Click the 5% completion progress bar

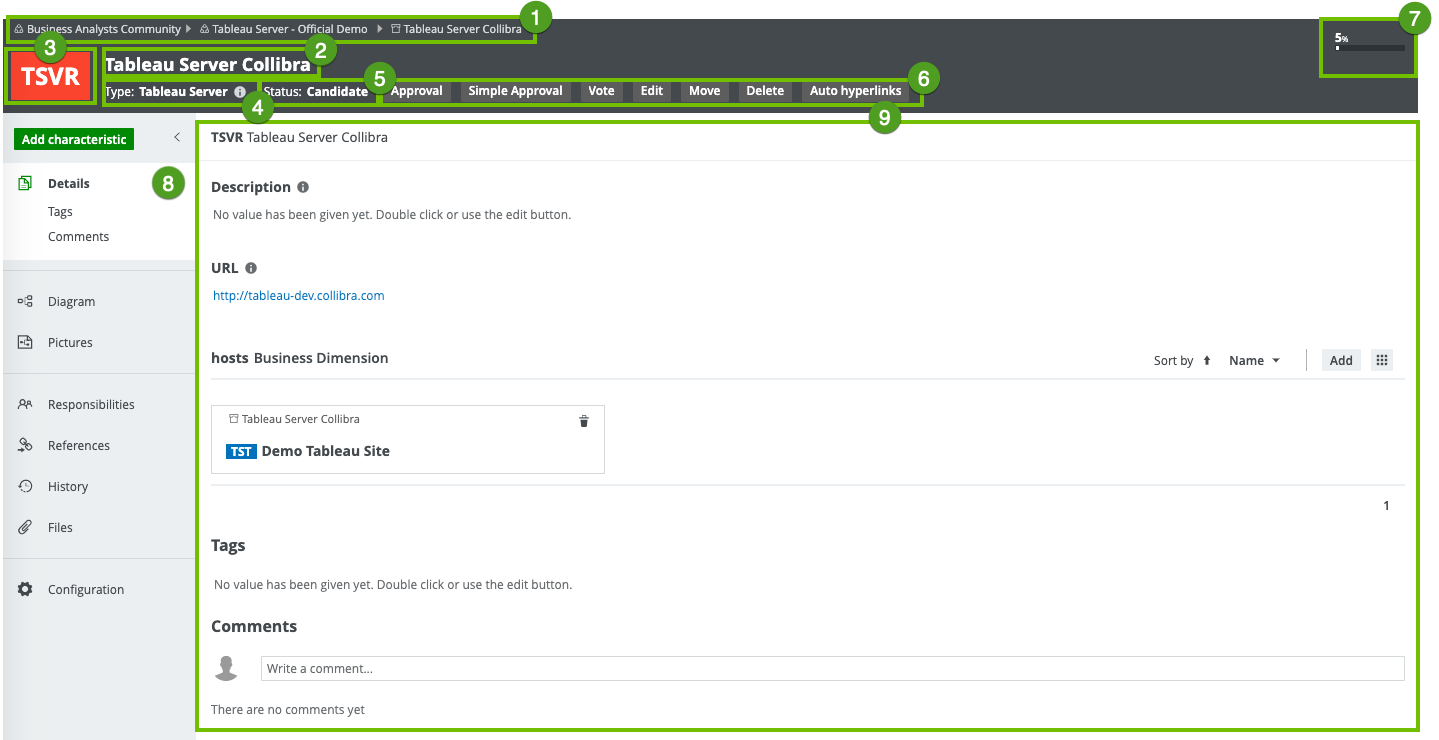(x=1369, y=47)
